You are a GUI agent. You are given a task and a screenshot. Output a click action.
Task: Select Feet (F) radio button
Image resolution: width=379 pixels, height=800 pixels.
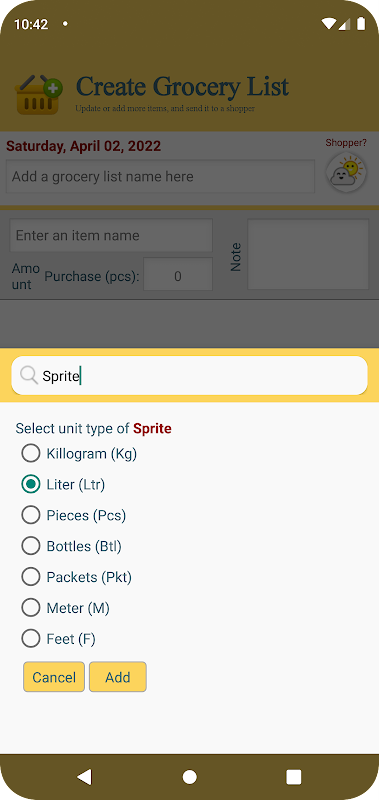[x=59, y=639]
